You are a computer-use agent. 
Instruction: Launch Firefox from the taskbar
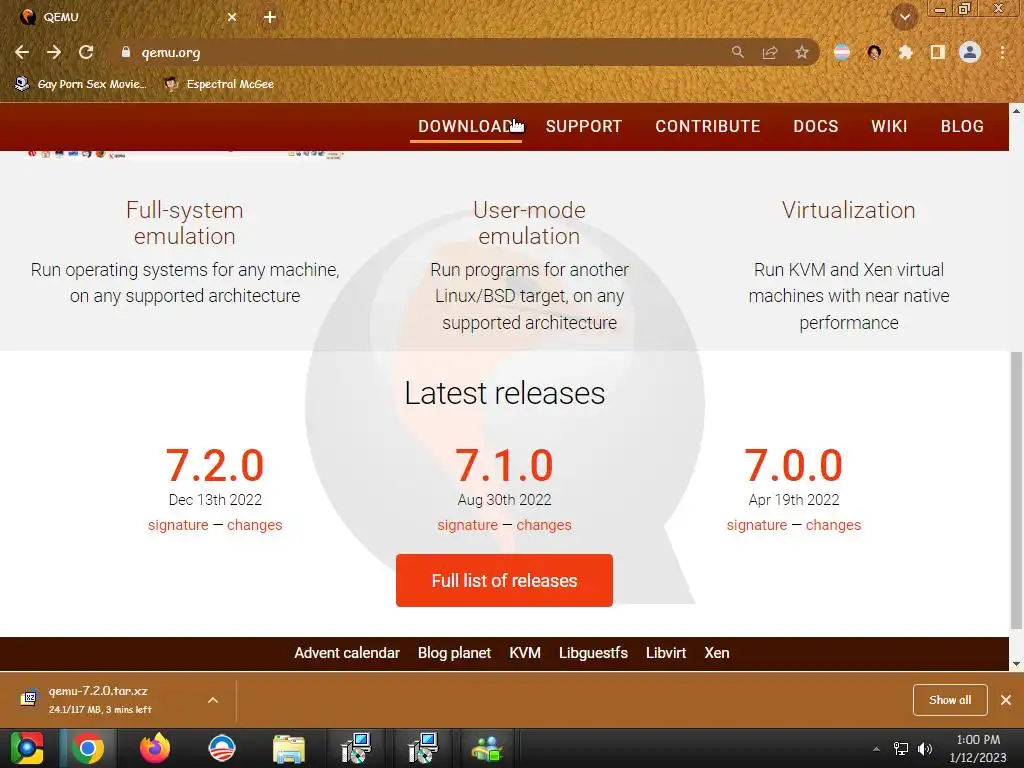coord(155,748)
